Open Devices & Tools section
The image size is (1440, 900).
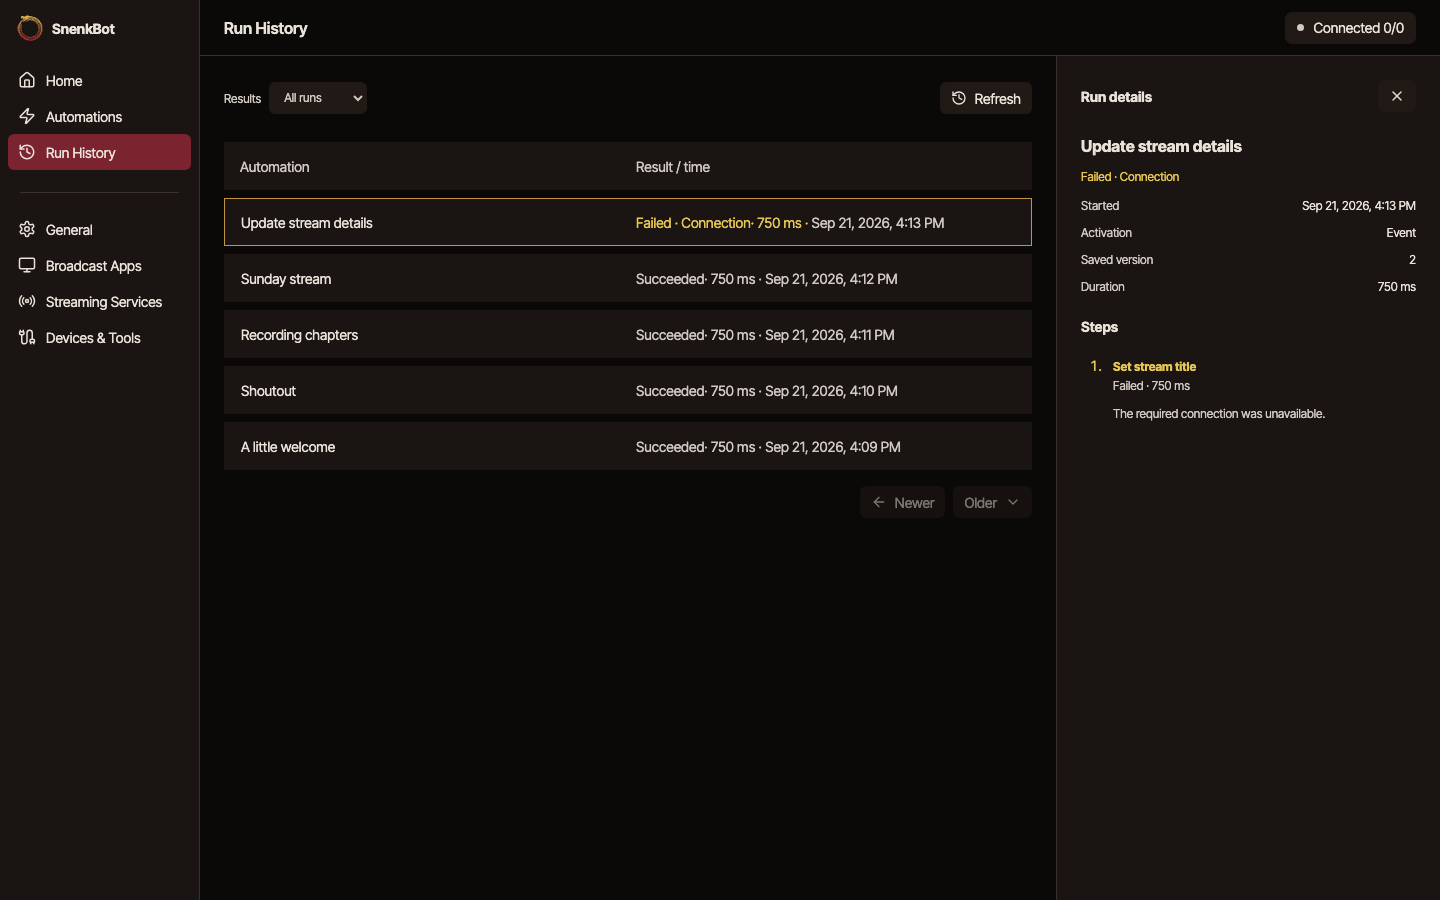[99, 337]
